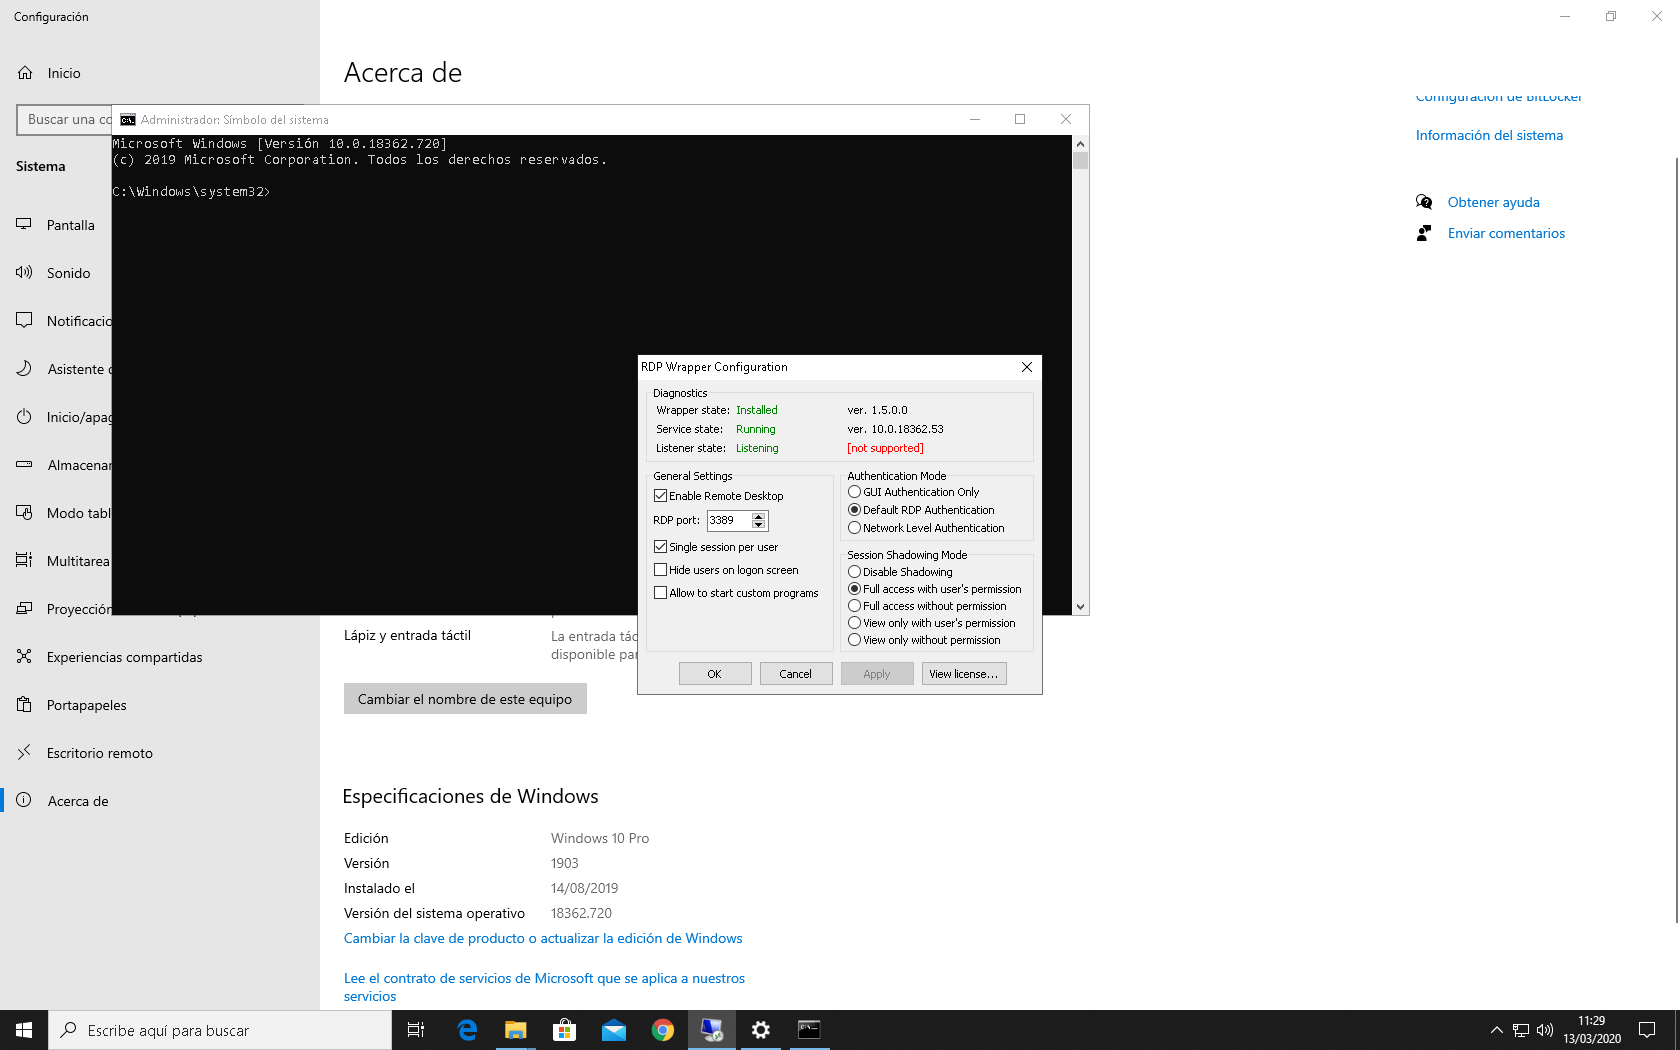Launch Microsoft Store from the taskbar

point(564,1030)
